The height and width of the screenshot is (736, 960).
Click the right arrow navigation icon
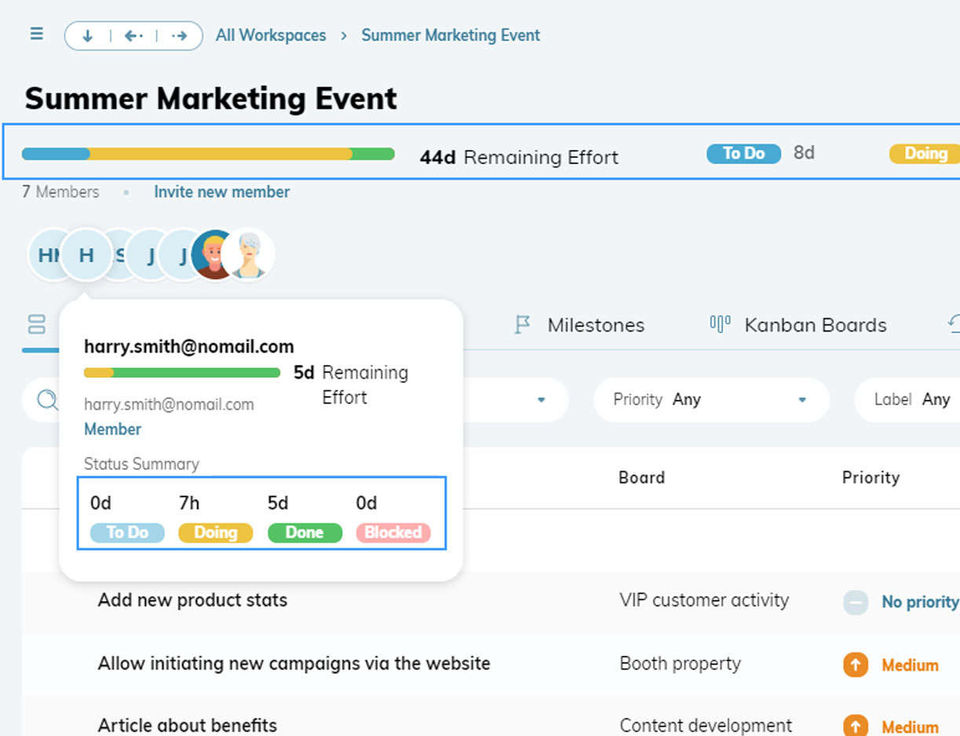[x=180, y=36]
